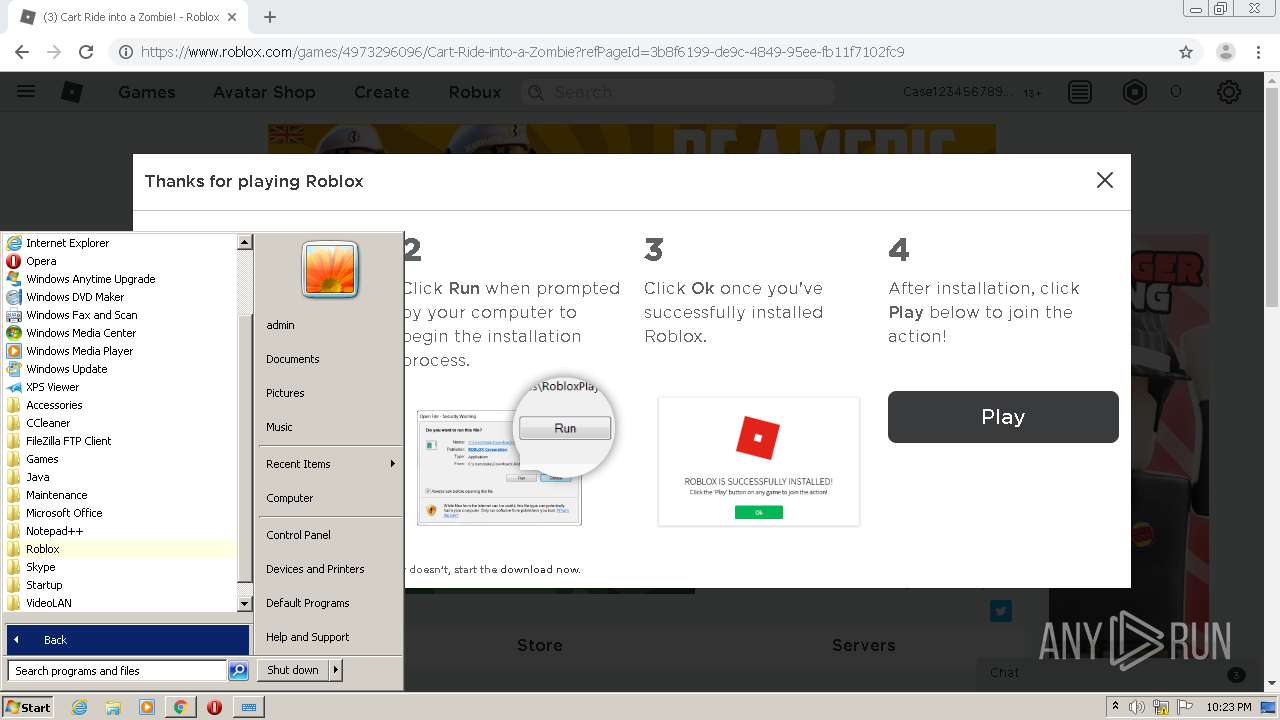
Task: Click Shut down button
Action: pyautogui.click(x=293, y=670)
